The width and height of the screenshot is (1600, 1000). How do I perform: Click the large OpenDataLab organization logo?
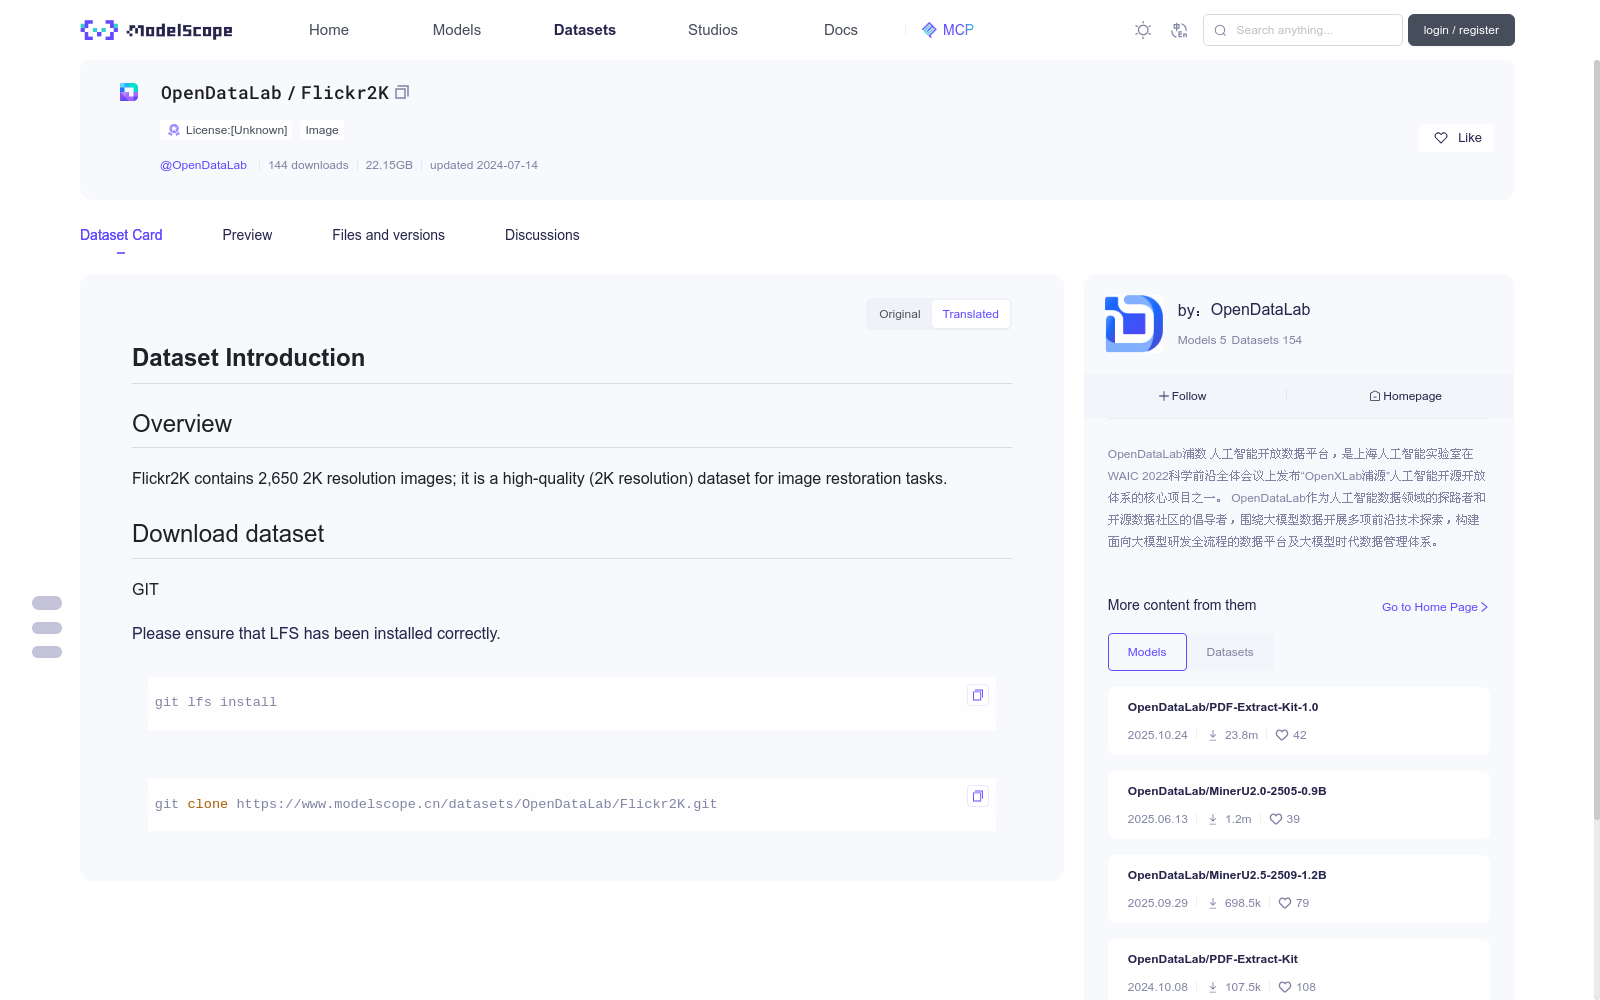(1134, 323)
